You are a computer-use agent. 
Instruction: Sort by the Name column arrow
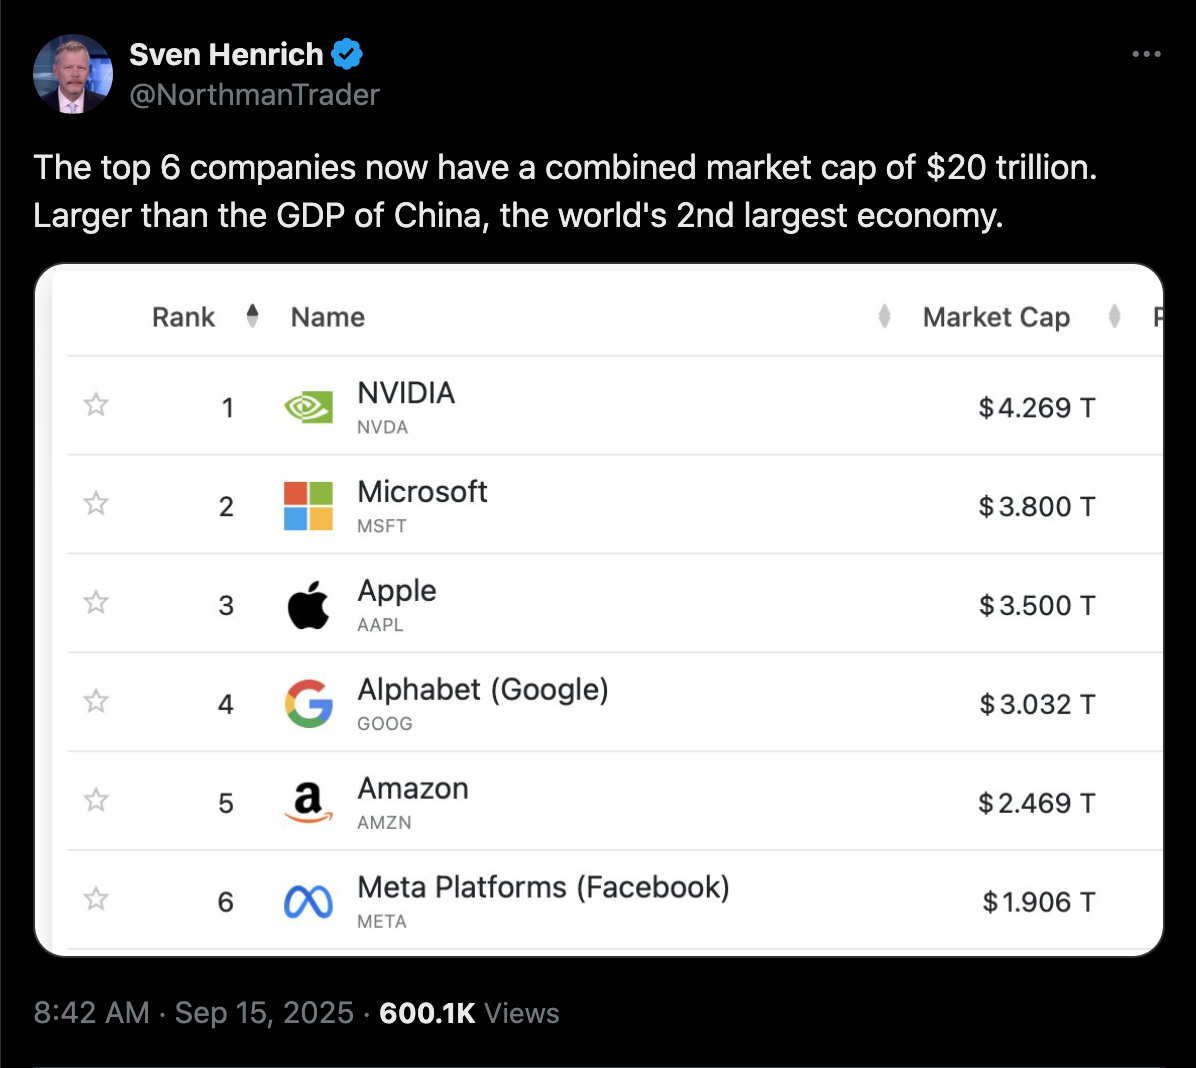click(x=885, y=316)
